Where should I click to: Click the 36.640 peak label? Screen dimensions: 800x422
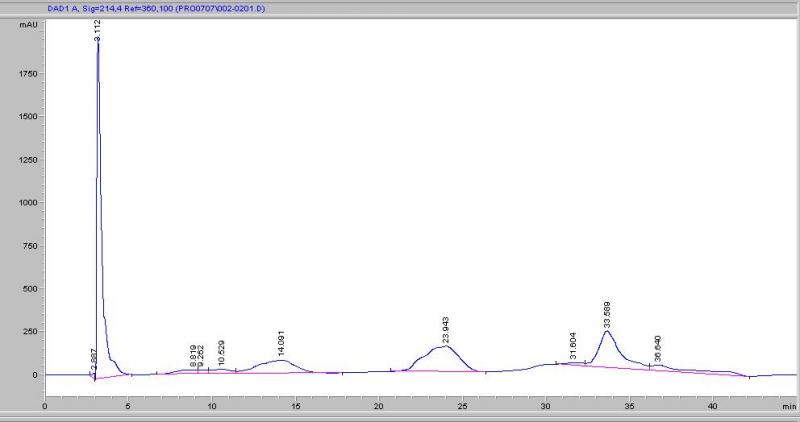[x=658, y=349]
